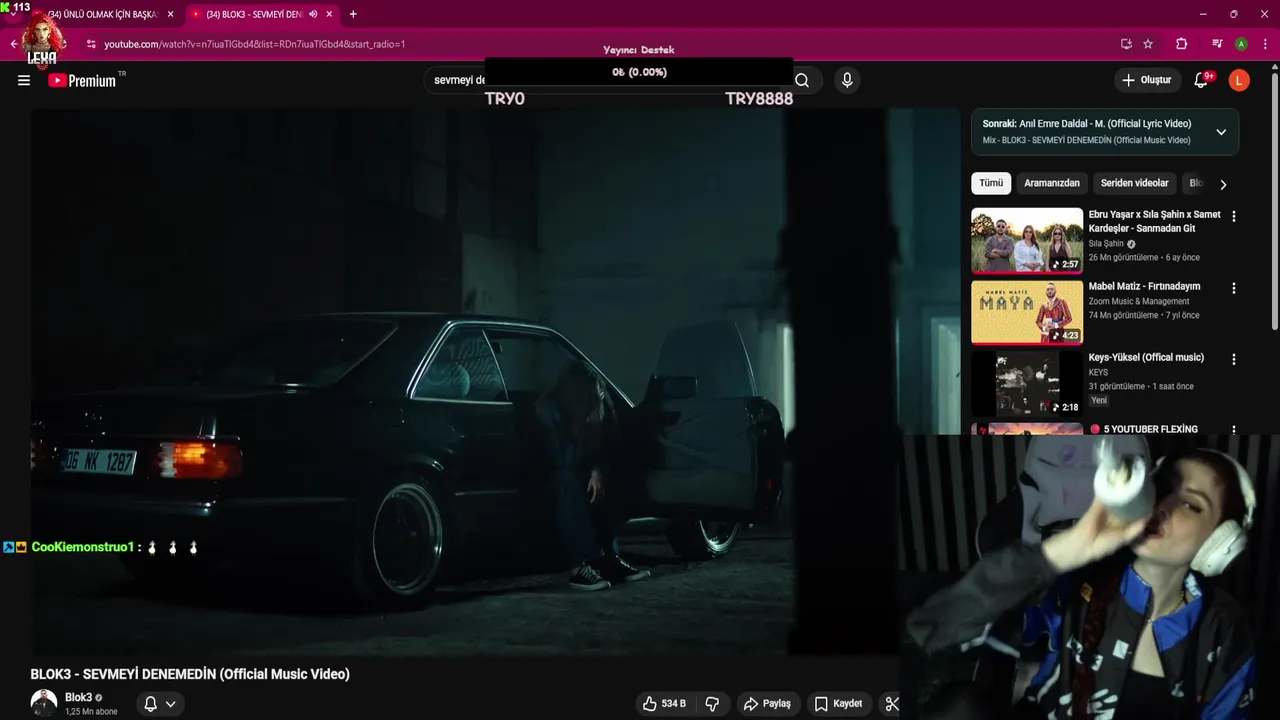Share the video via Paylaş
This screenshot has width=1280, height=720.
(x=767, y=704)
